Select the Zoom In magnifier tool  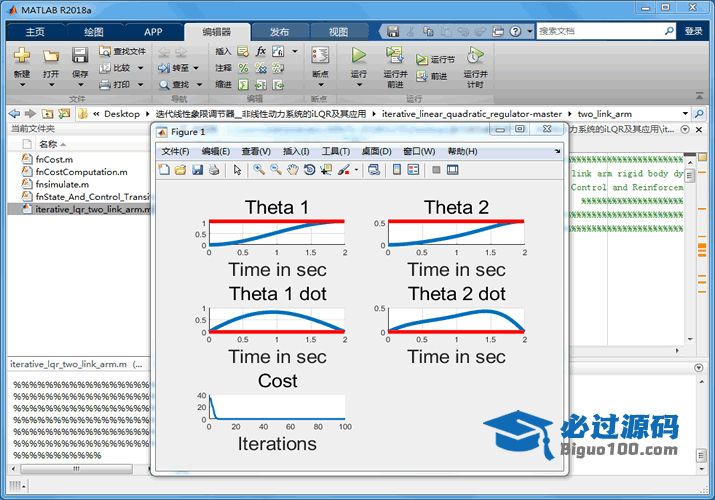pyautogui.click(x=259, y=170)
